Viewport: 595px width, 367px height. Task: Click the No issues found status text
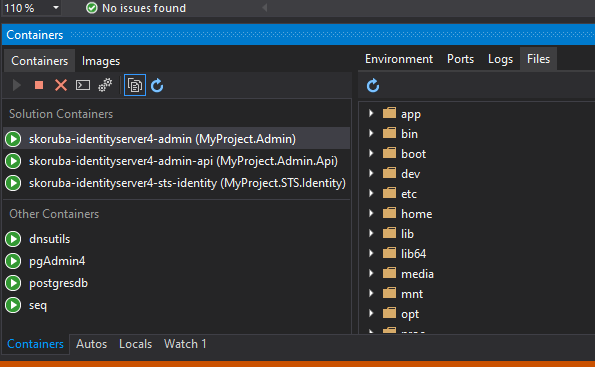[144, 8]
